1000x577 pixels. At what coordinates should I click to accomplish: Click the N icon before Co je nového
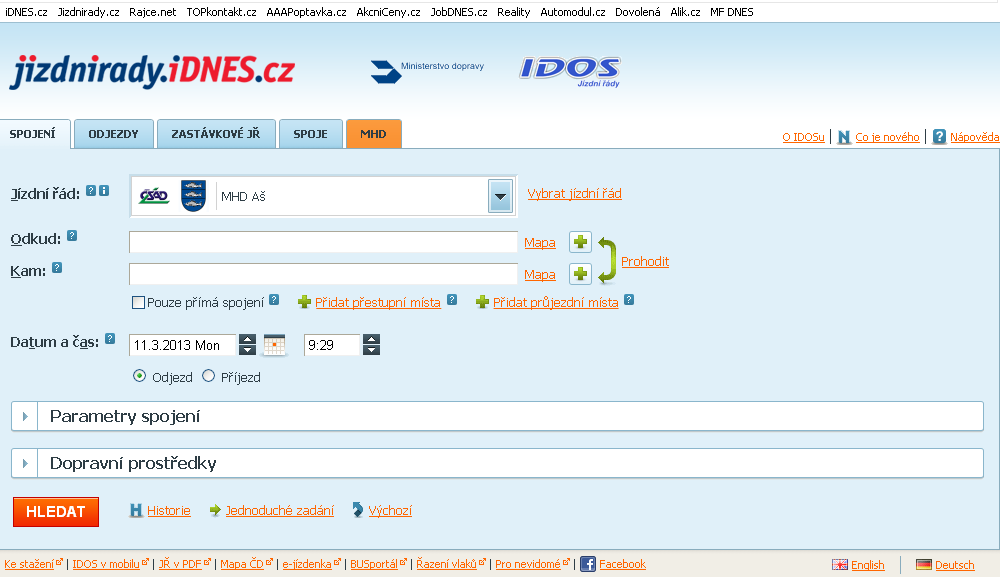click(x=844, y=137)
